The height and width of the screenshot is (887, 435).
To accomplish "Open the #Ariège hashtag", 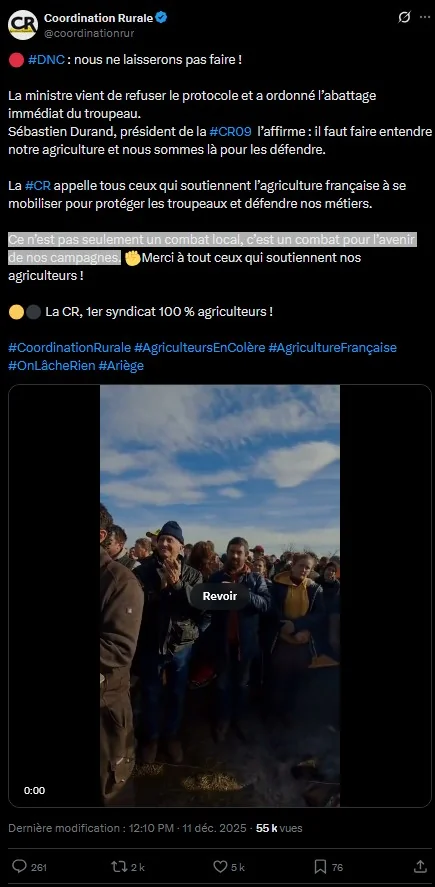I will coord(121,365).
